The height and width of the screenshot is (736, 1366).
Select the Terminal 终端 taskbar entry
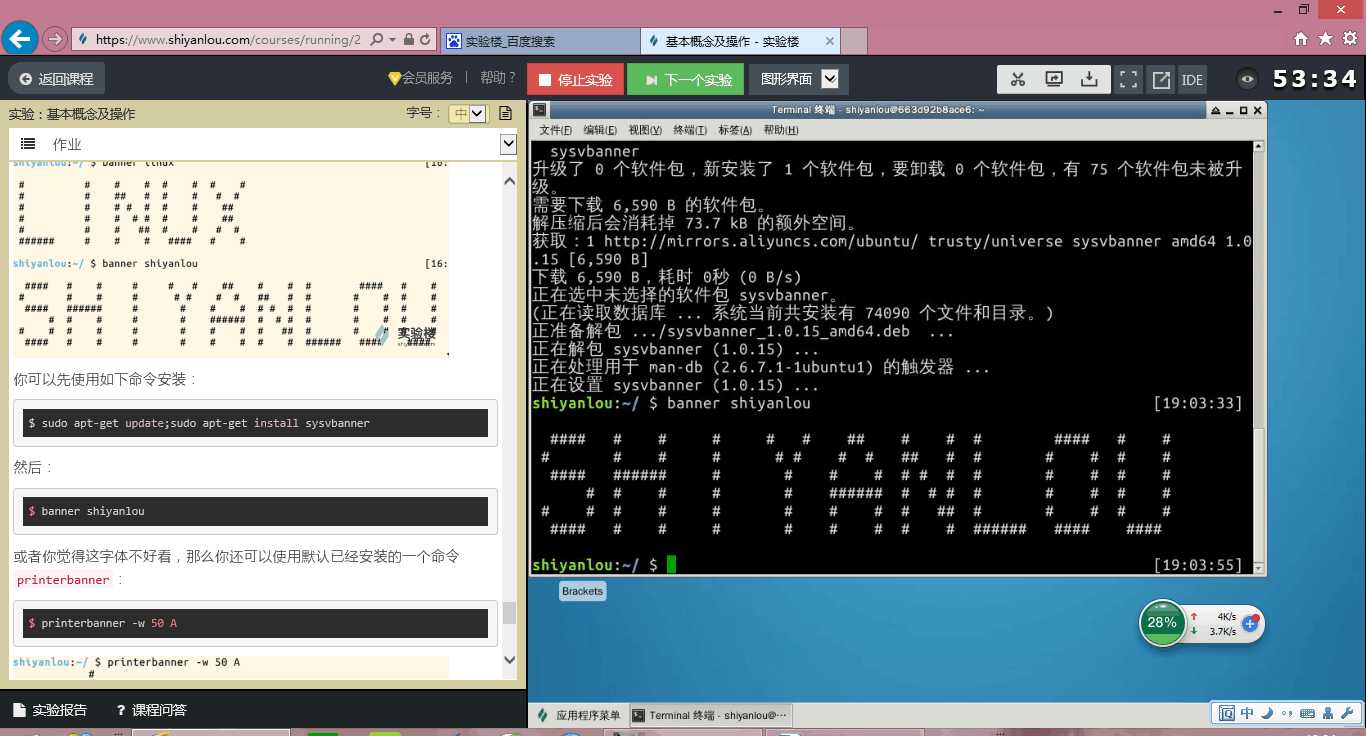click(711, 715)
